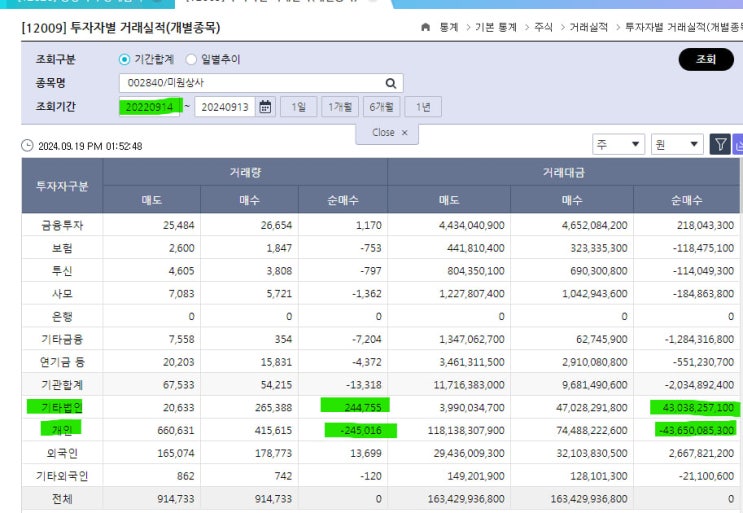Viewport: 743px width, 513px height.
Task: Click the highlighted value 244,755
Action: click(x=363, y=407)
